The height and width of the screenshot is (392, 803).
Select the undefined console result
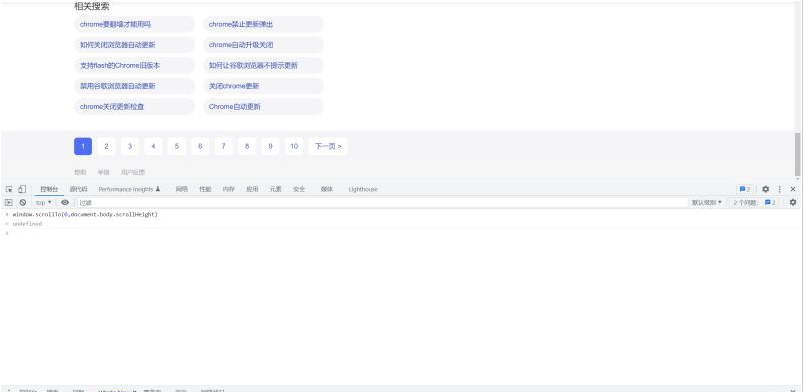pyautogui.click(x=27, y=224)
